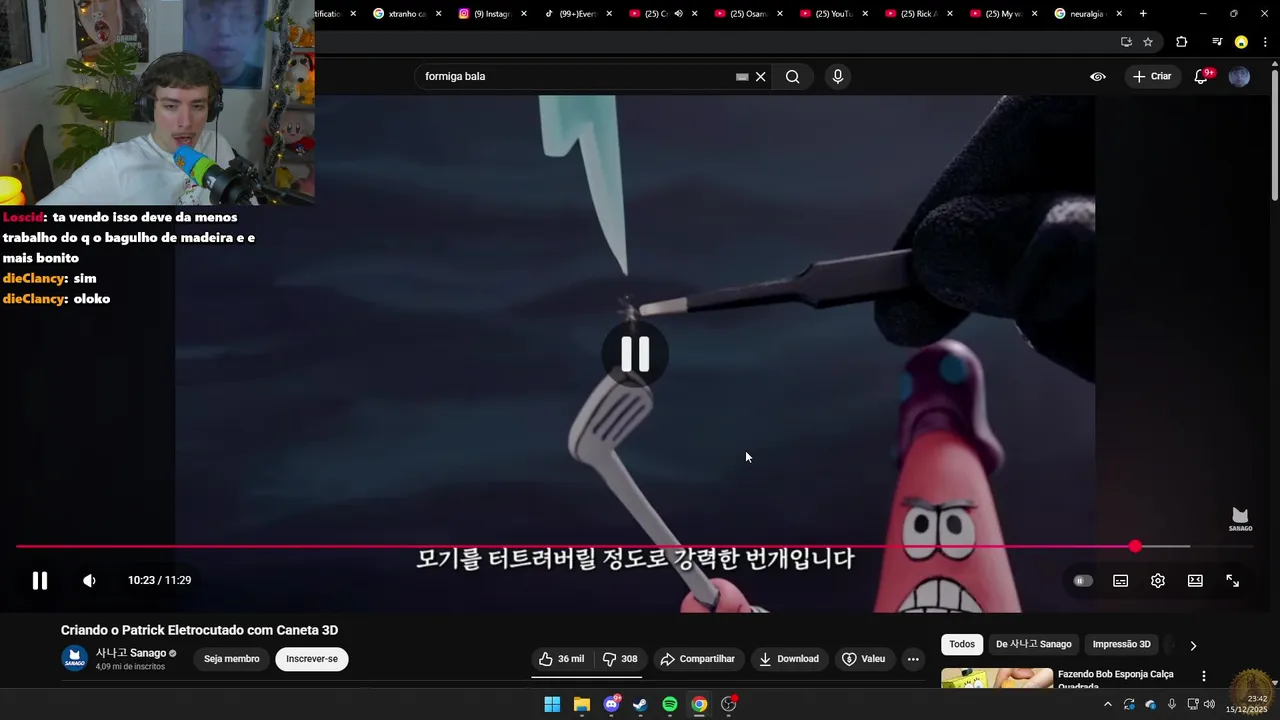Click the install/cast icon in address bar

pos(1126,42)
